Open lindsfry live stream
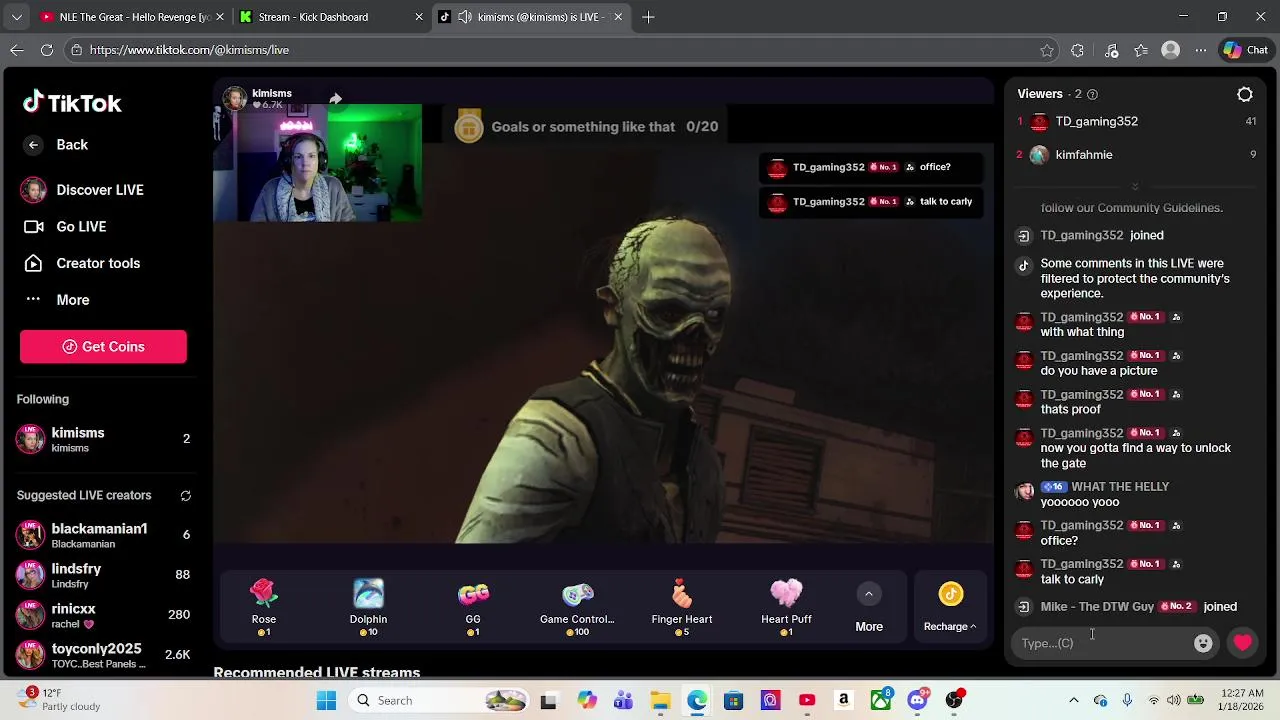The height and width of the screenshot is (720, 1280). point(103,575)
